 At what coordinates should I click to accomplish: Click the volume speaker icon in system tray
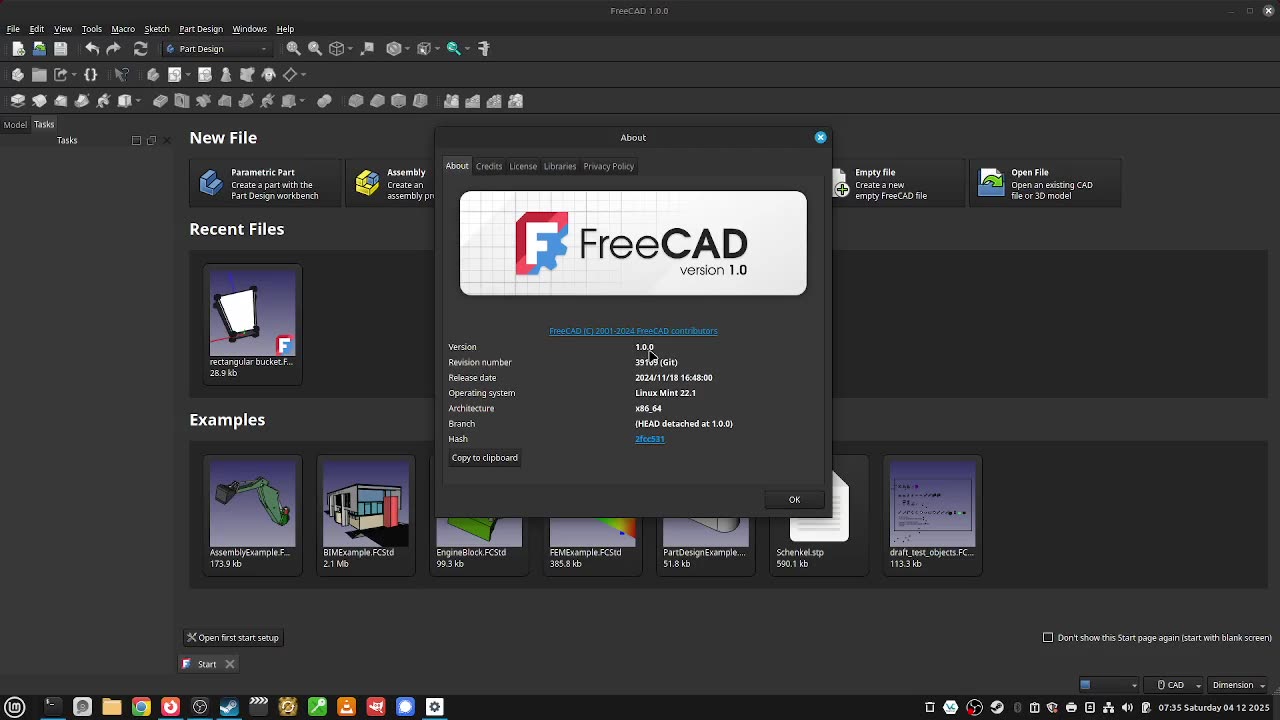(x=1128, y=708)
